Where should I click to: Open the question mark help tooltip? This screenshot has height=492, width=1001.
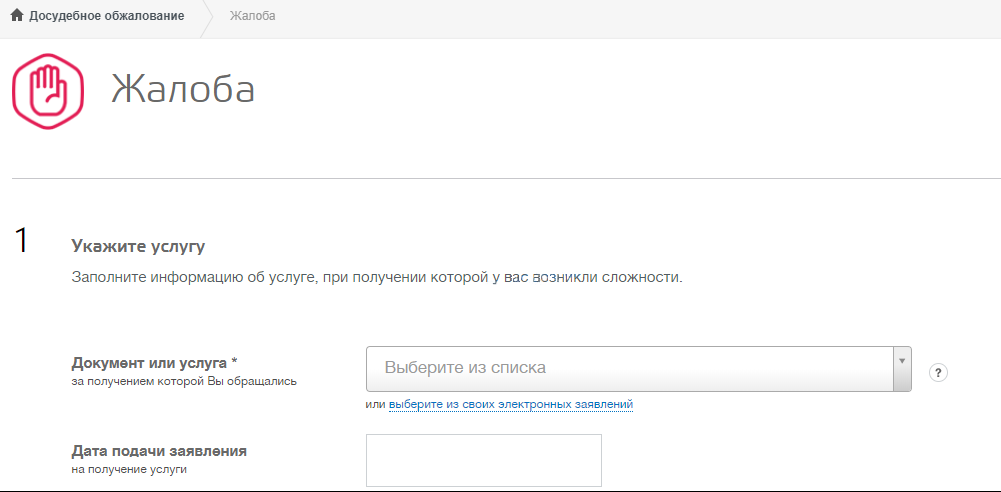coord(938,372)
